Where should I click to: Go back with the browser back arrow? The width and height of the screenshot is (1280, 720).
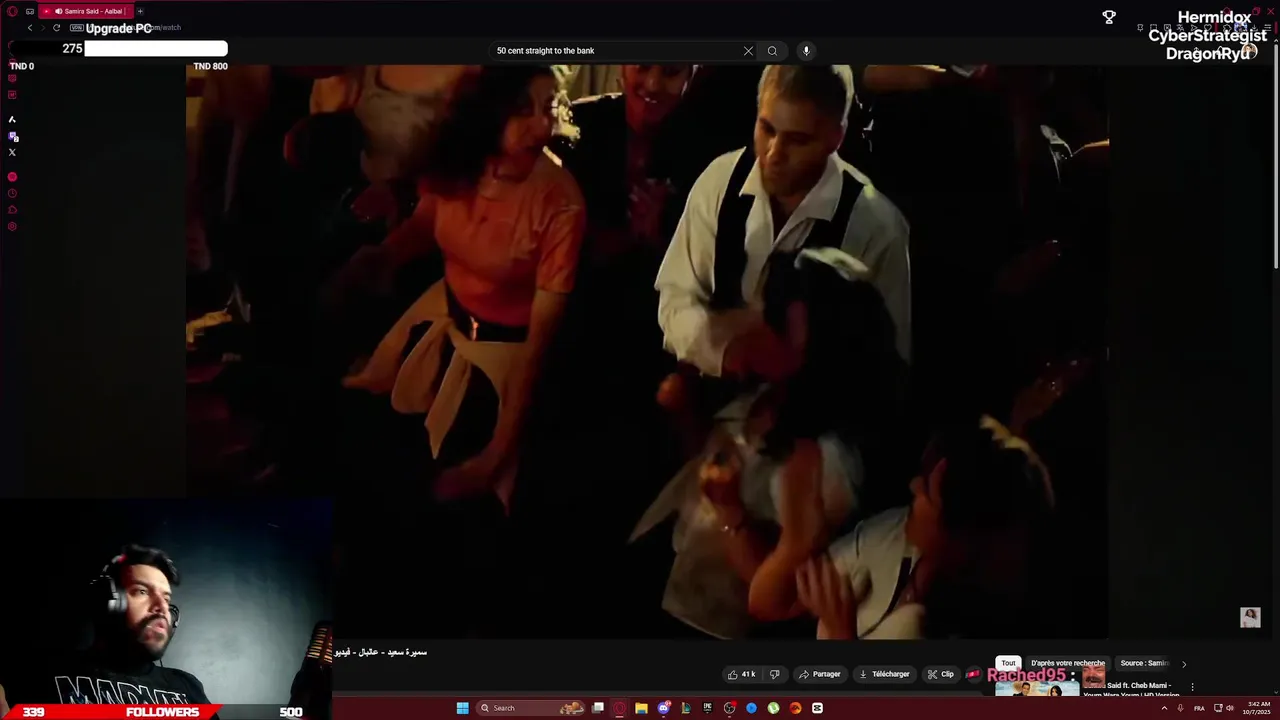point(30,28)
